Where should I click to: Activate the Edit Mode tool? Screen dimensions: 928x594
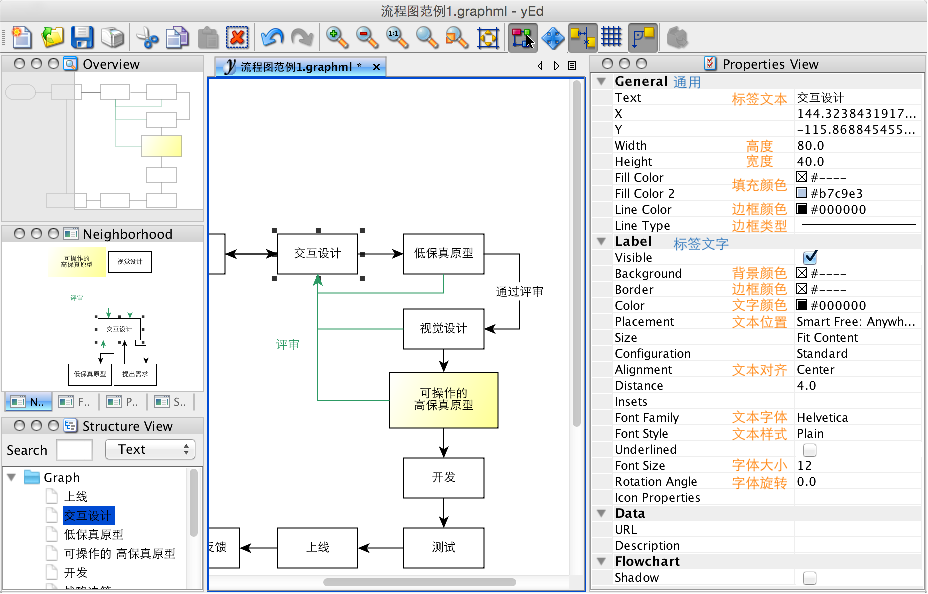coord(522,38)
